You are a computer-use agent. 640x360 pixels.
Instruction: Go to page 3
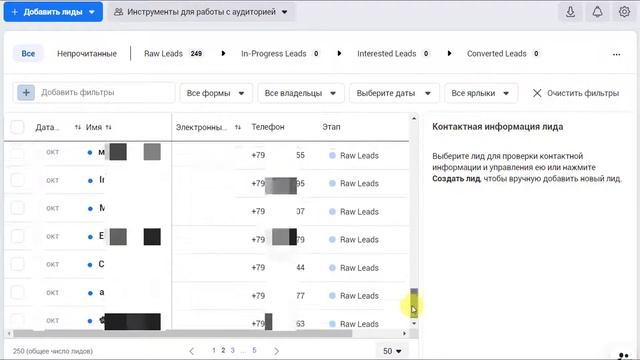pos(233,350)
